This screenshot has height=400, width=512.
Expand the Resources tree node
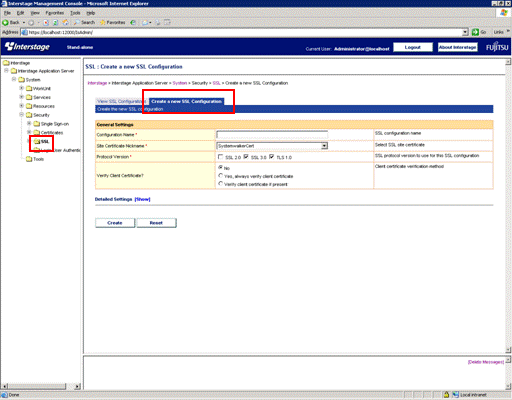(x=21, y=106)
